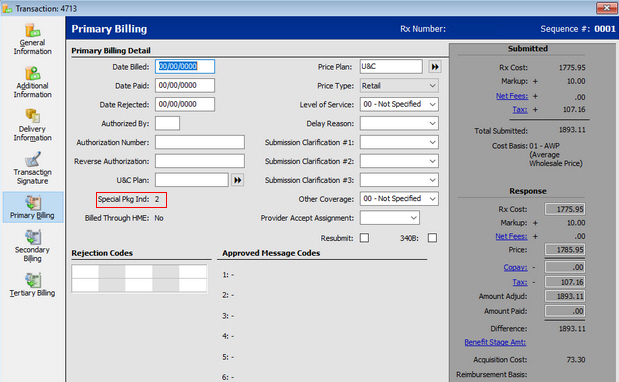Image resolution: width=619 pixels, height=382 pixels.
Task: Open the Benefit Stage Amt link
Action: [495, 342]
